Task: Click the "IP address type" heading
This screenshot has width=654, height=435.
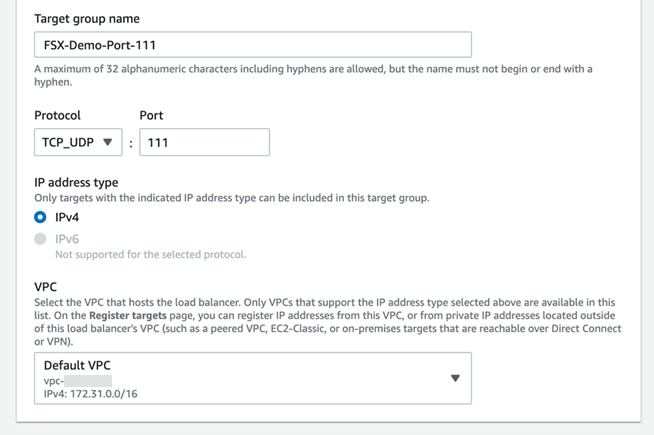Action: (76, 182)
